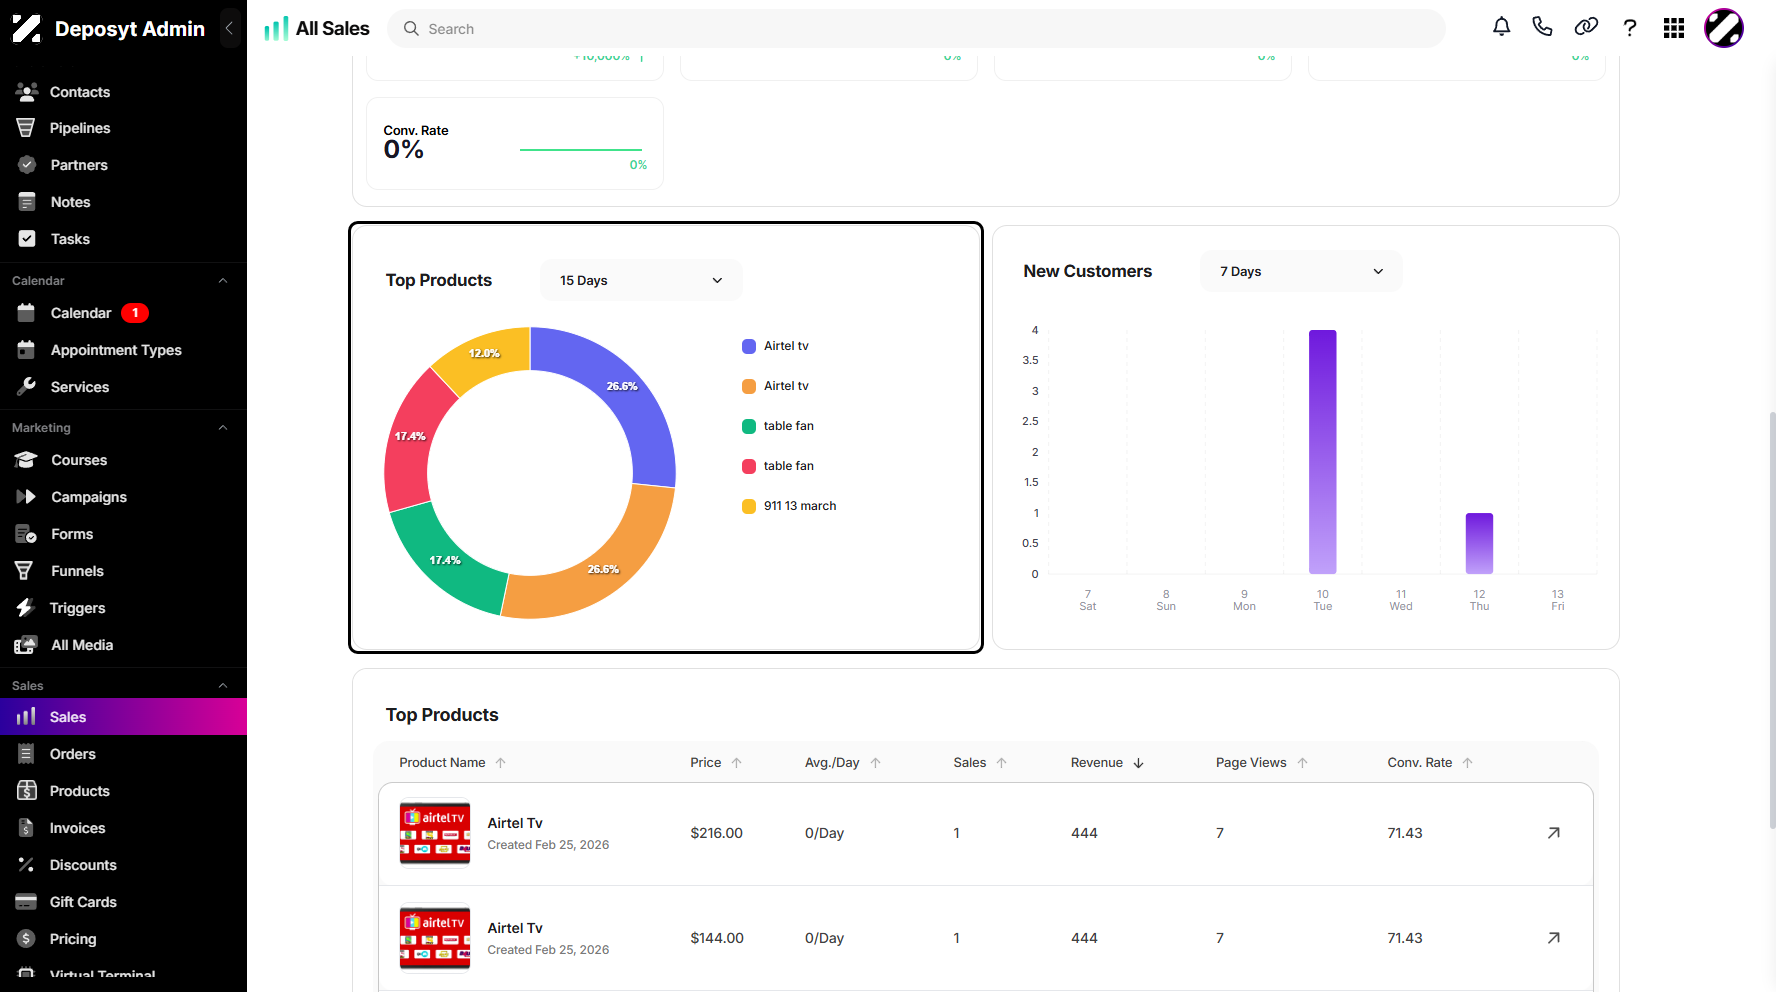Sort by Revenue descending arrow
The image size is (1776, 992).
[1138, 763]
